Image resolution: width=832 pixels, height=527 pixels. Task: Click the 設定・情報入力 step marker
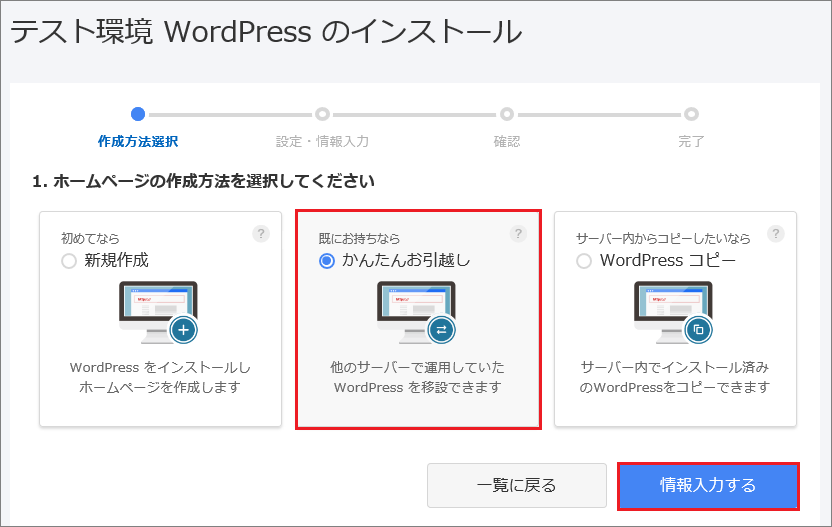coord(323,114)
